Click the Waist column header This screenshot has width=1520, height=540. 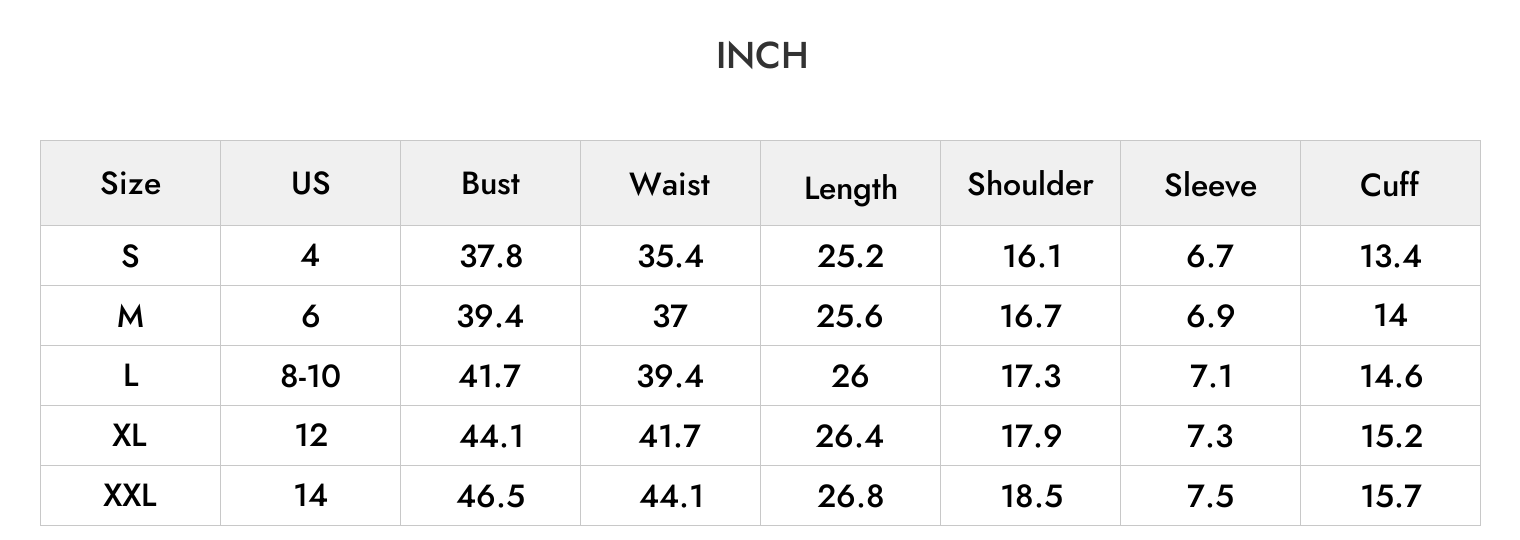670,184
